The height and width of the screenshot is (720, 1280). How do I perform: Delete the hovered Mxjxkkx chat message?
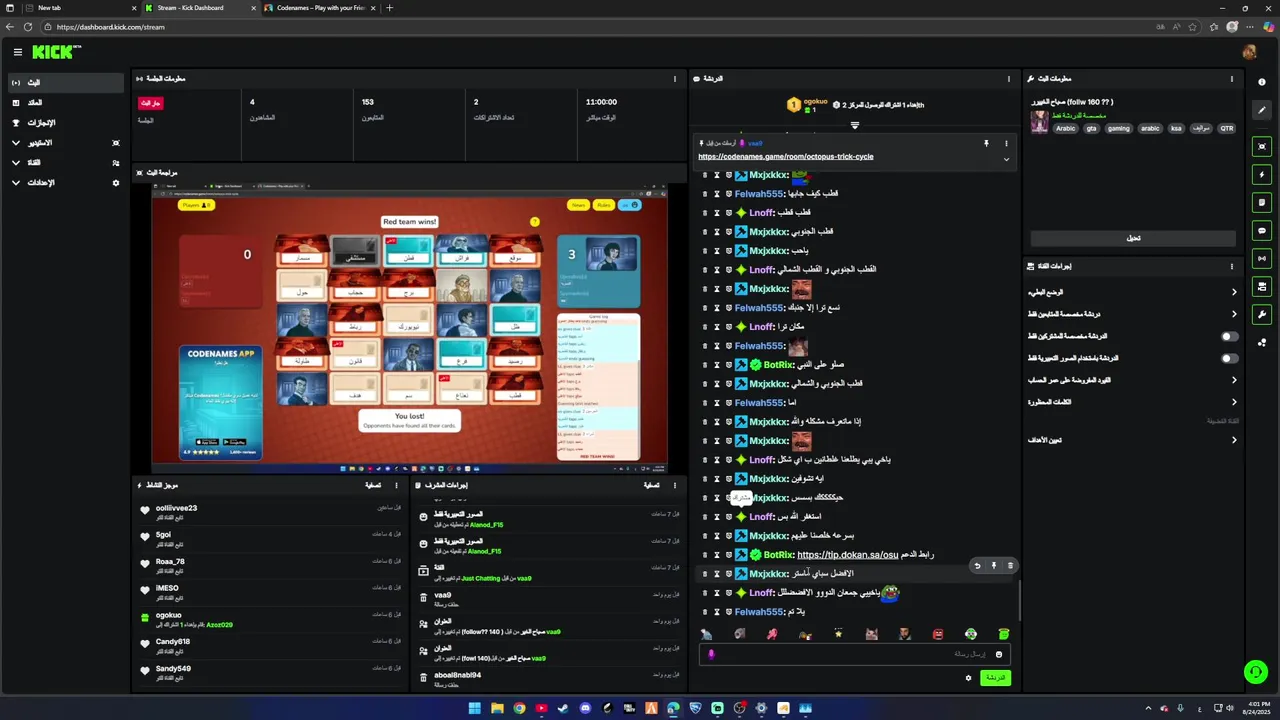tap(1010, 566)
